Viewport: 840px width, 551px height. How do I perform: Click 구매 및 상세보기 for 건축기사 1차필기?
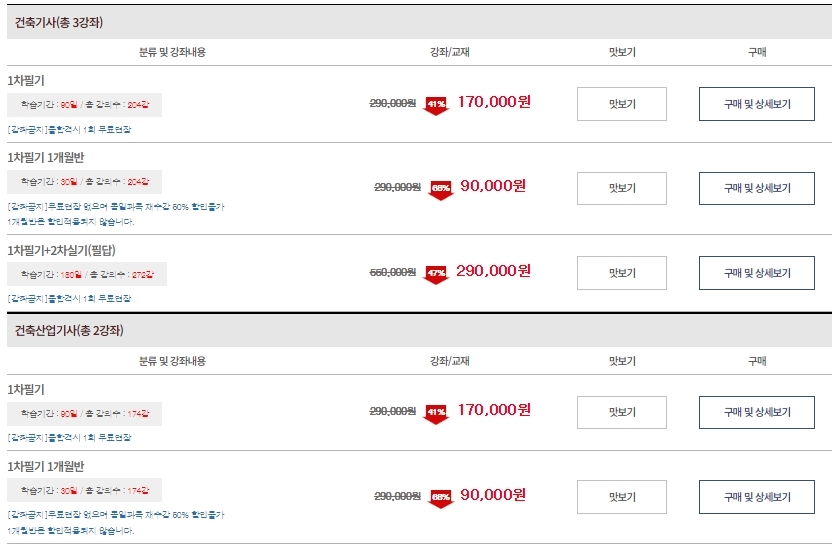pos(756,104)
